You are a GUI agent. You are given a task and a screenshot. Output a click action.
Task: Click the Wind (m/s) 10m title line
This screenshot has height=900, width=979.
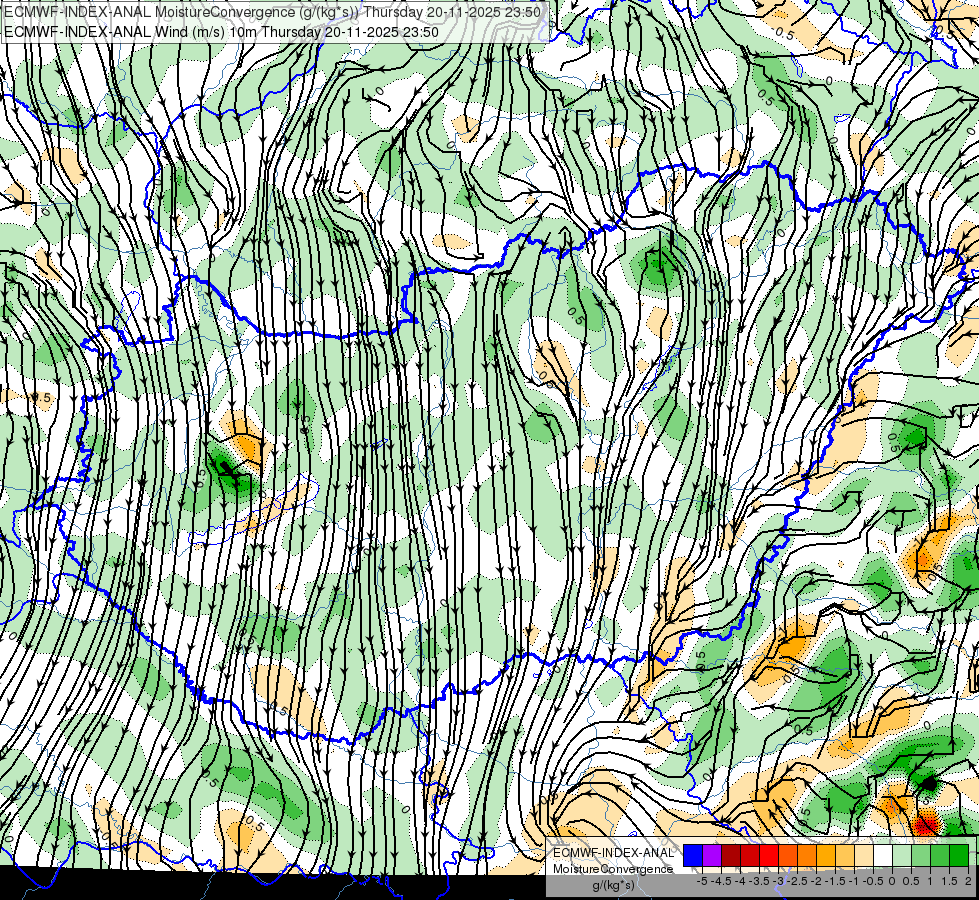click(221, 32)
